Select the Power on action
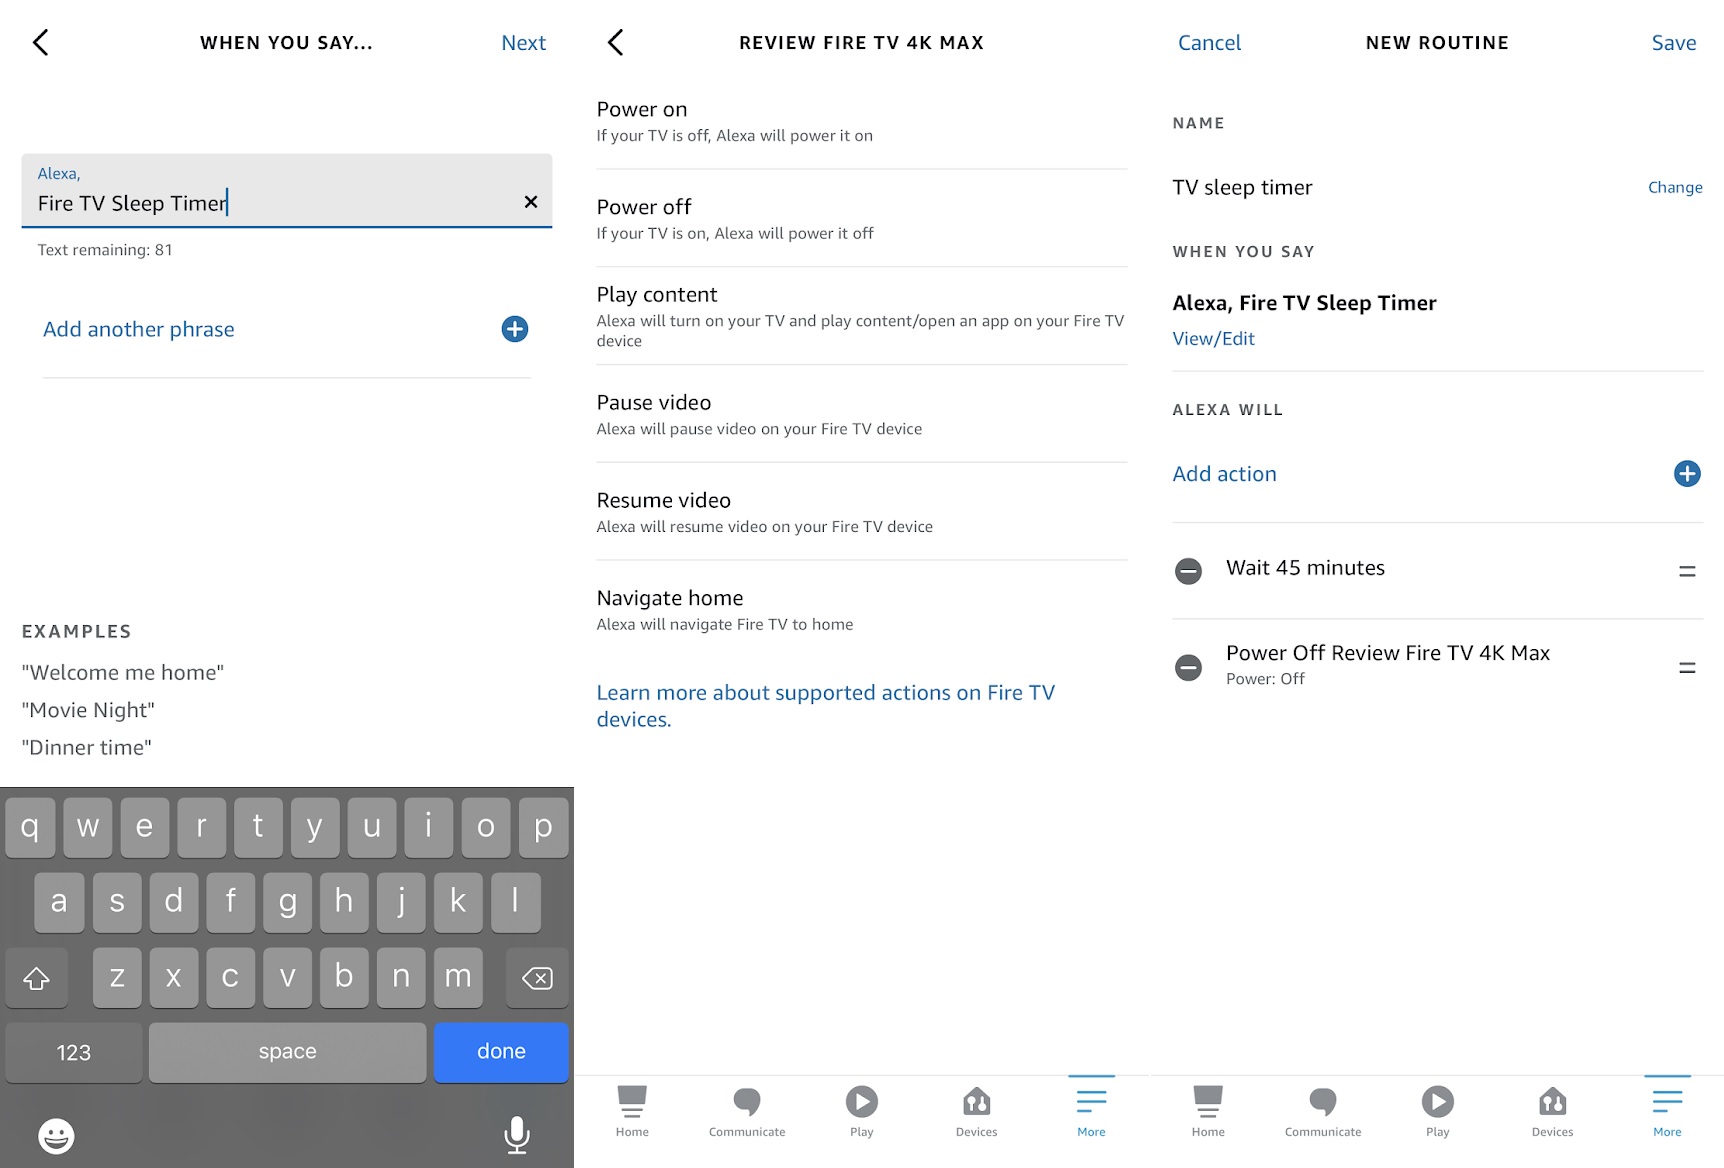Screen dimensions: 1724x1168 click(x=862, y=121)
